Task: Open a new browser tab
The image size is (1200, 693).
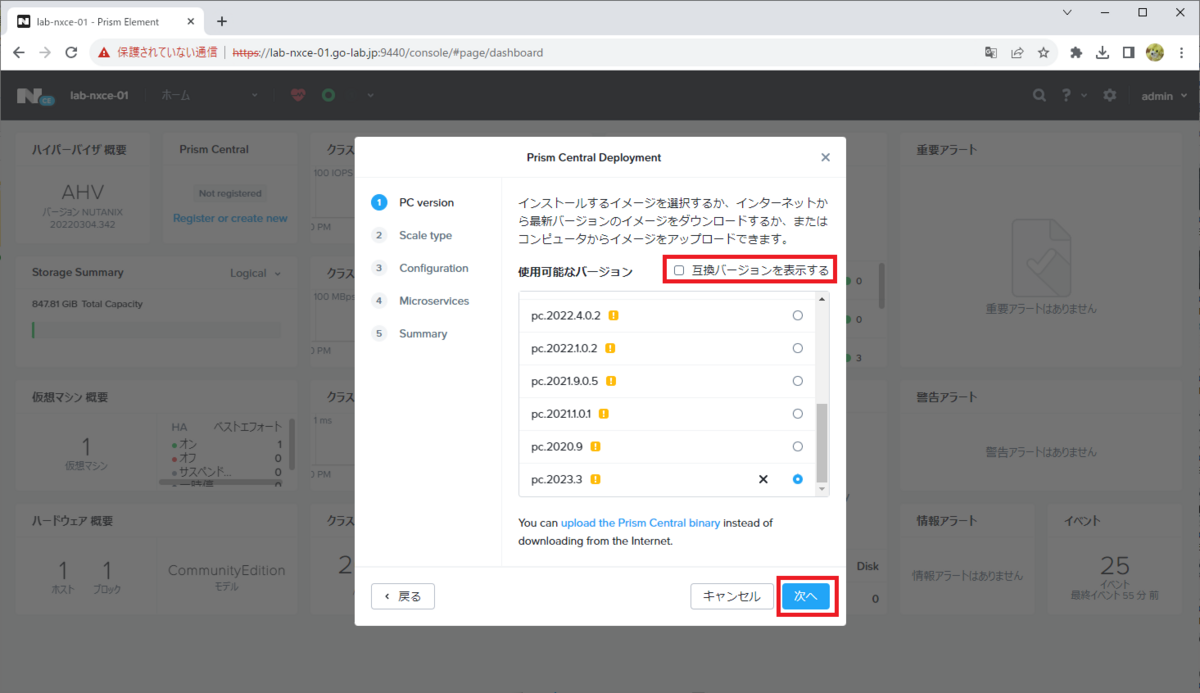Action: tap(222, 21)
